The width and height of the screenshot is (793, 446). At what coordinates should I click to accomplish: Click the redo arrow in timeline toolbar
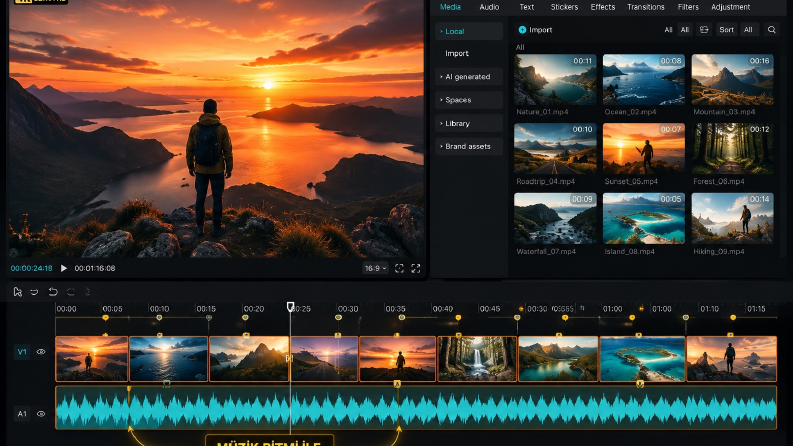71,292
